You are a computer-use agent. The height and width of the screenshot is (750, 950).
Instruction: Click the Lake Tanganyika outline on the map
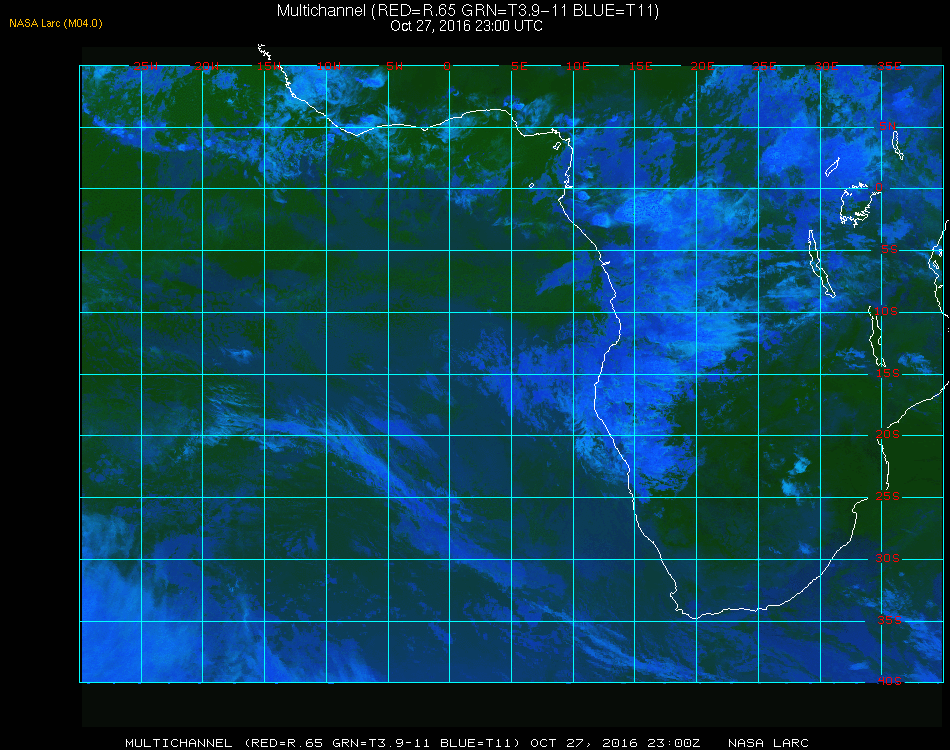pos(821,264)
